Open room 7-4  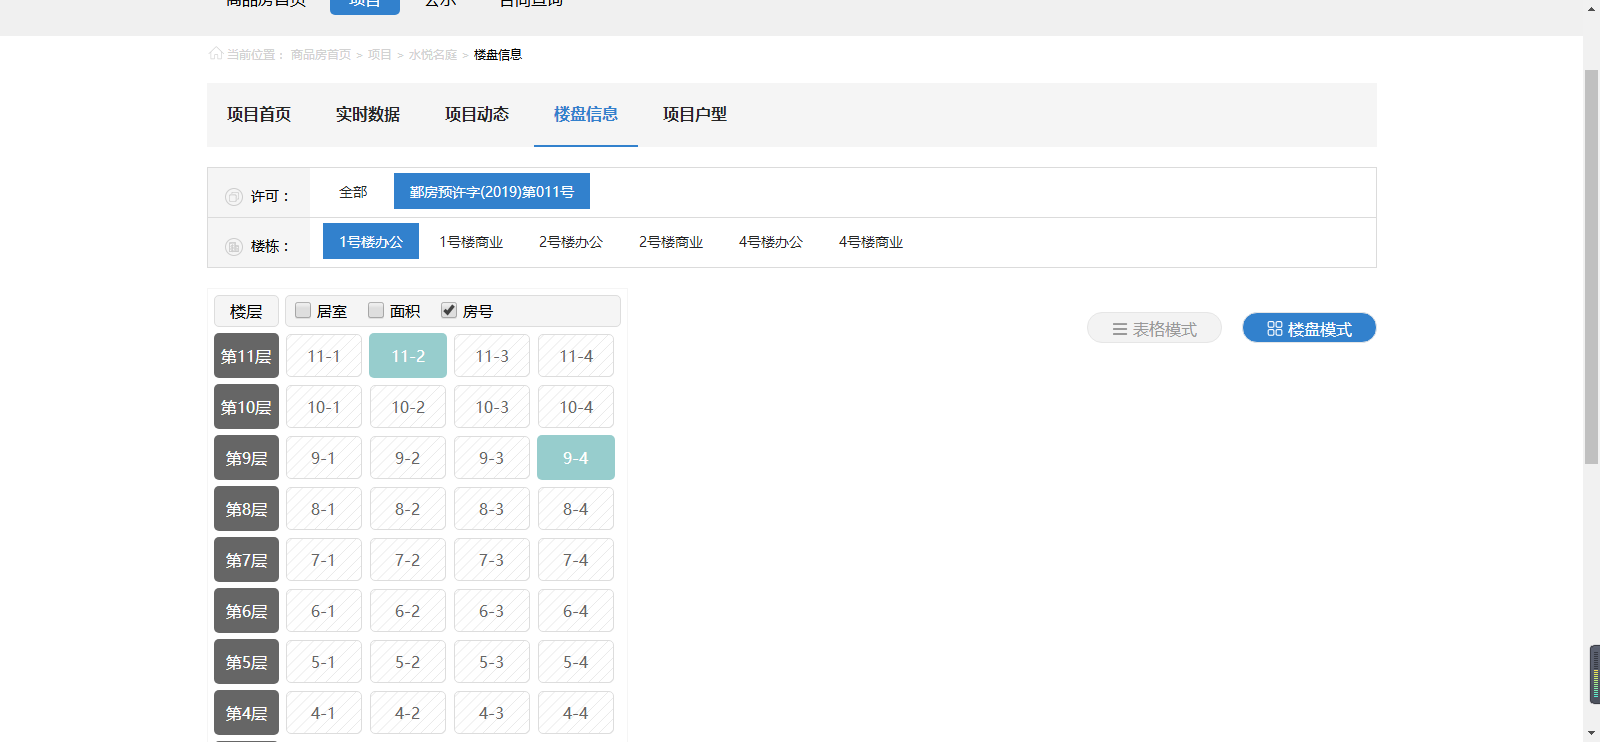[x=576, y=560]
